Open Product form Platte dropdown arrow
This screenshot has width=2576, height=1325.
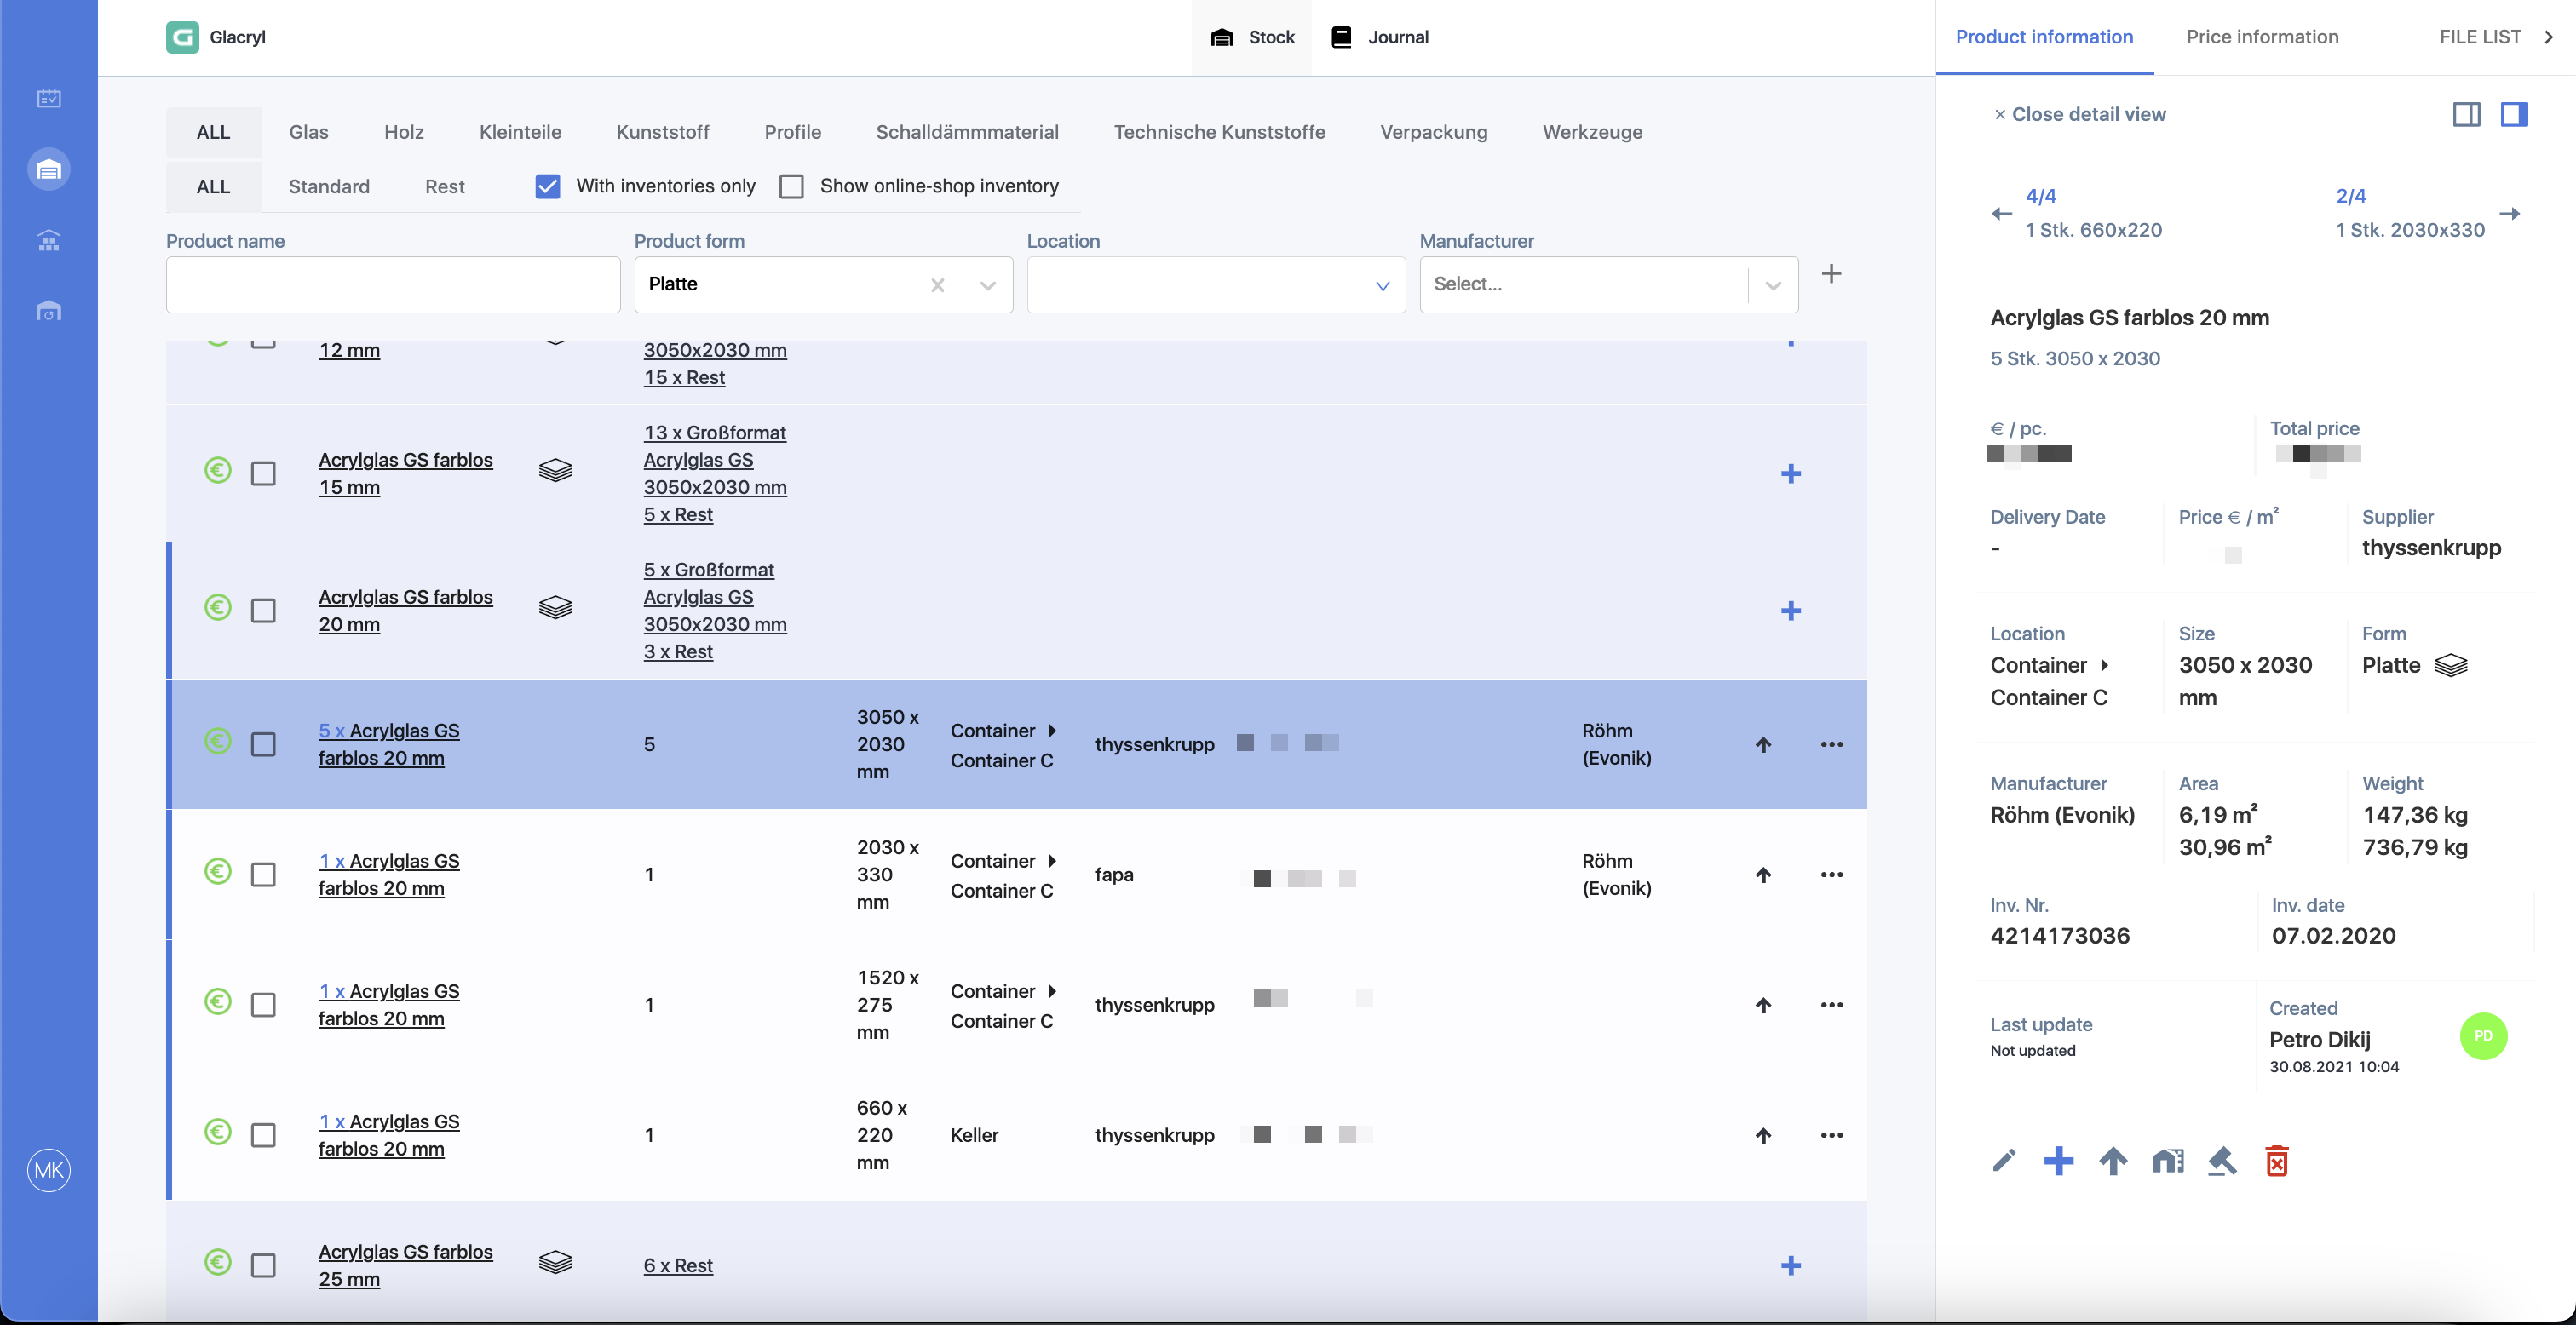[x=988, y=285]
